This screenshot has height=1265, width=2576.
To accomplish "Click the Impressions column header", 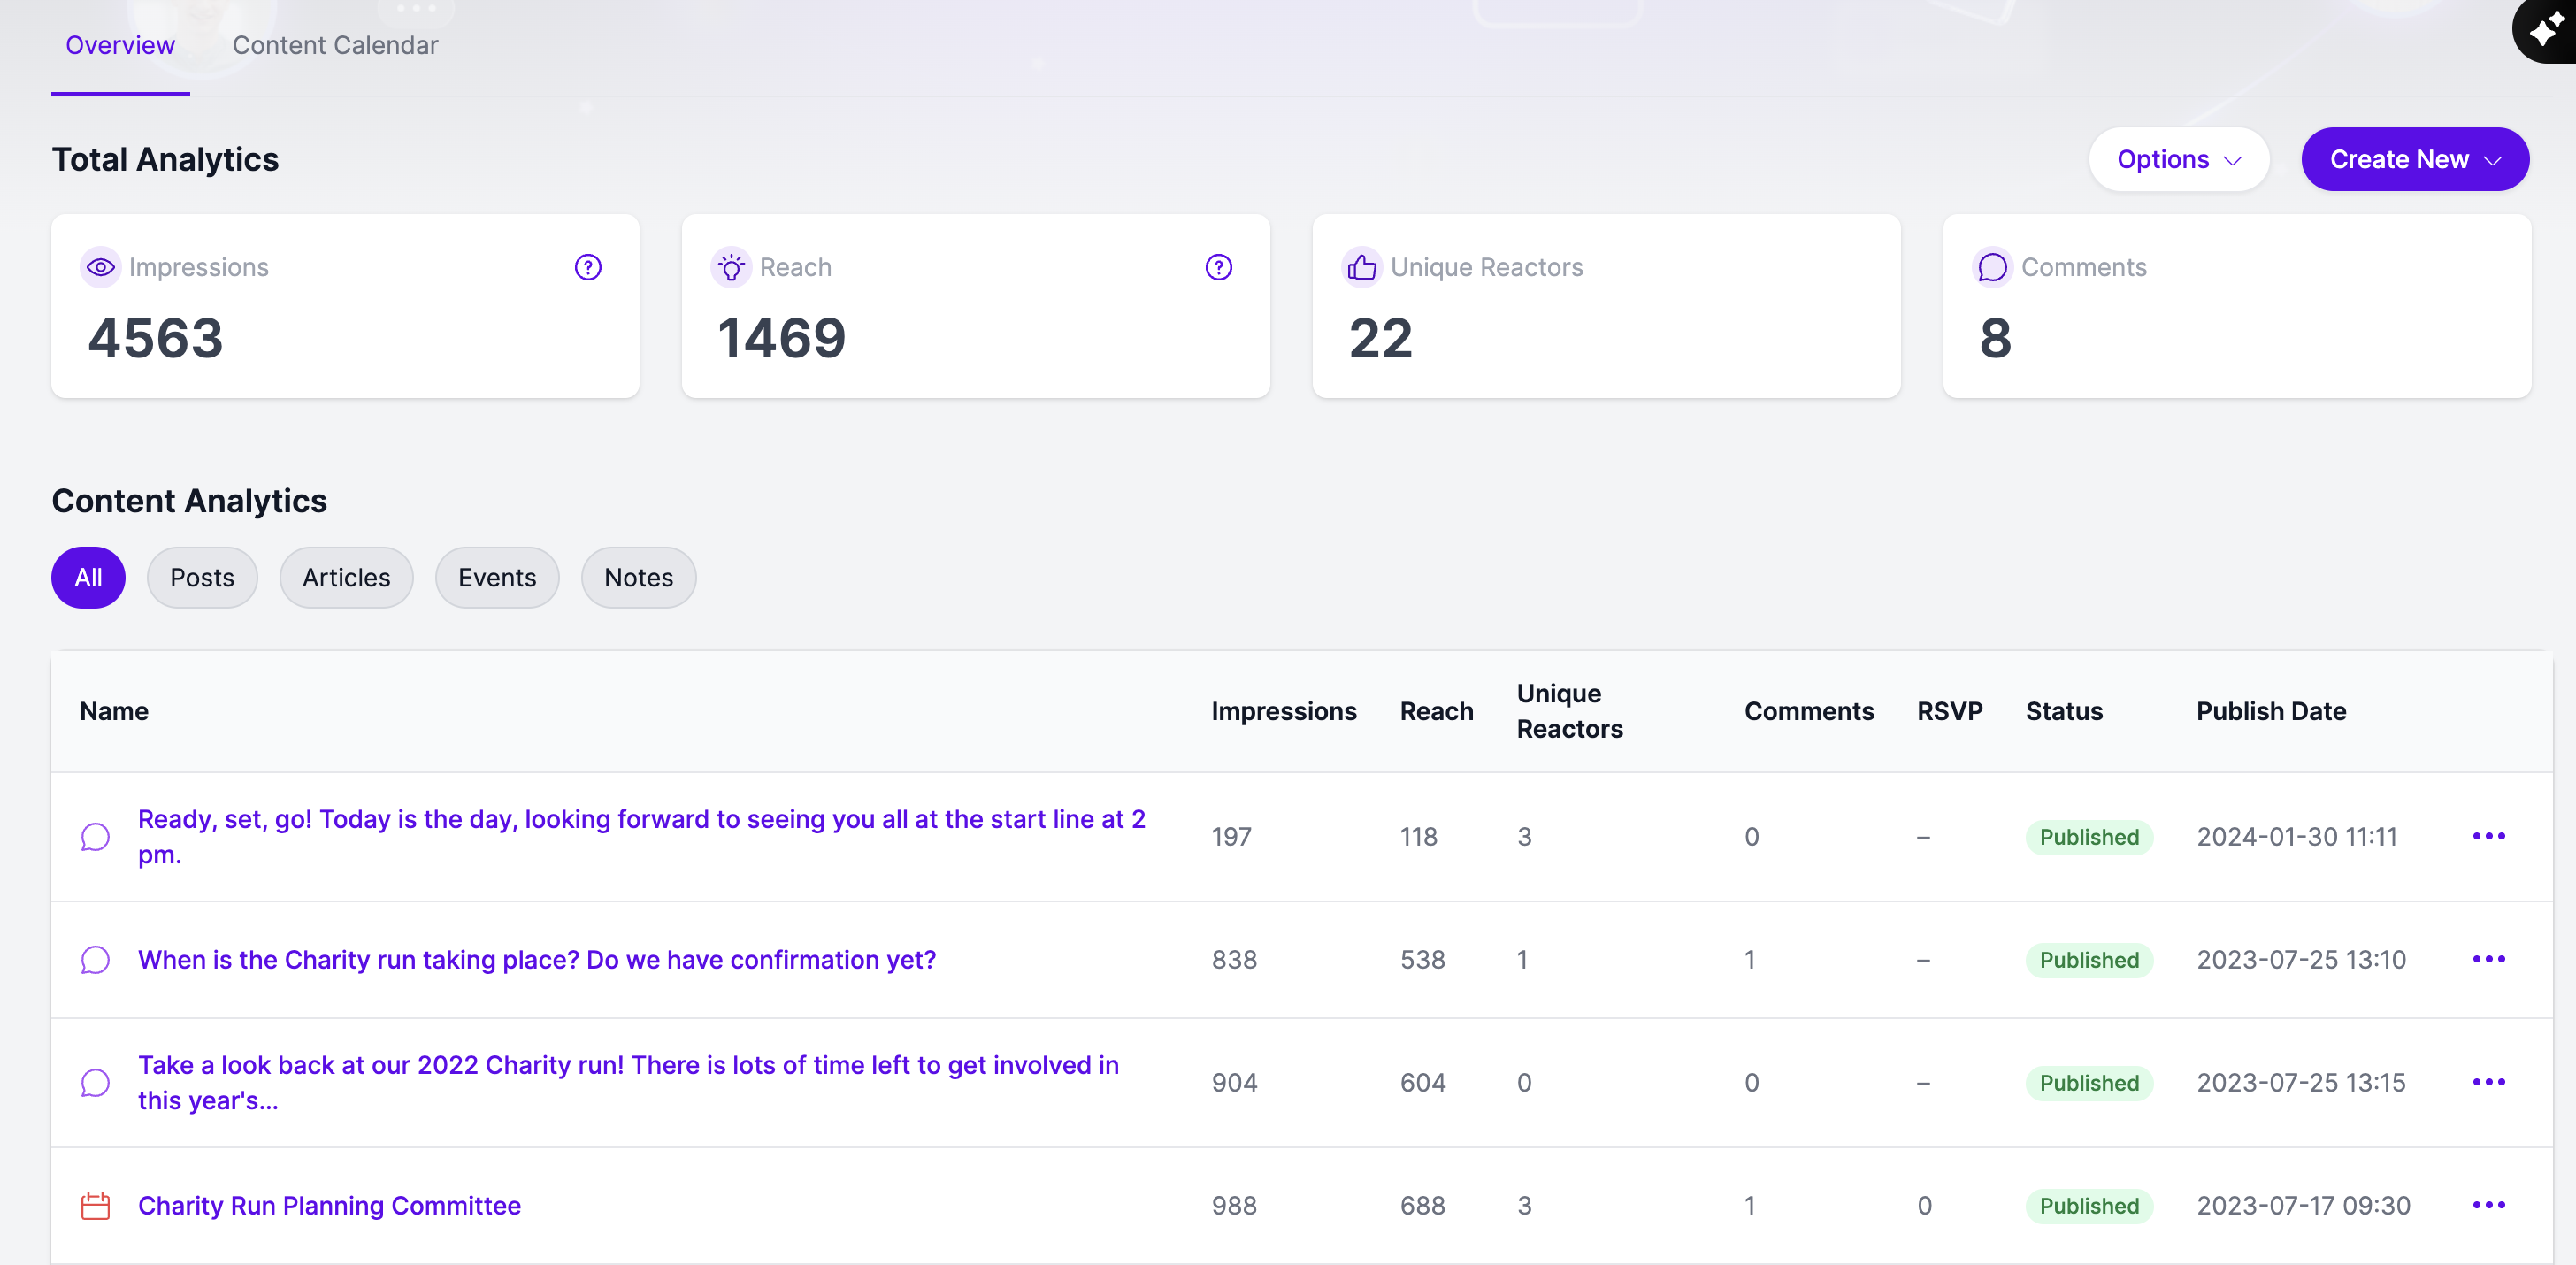I will click(x=1284, y=711).
